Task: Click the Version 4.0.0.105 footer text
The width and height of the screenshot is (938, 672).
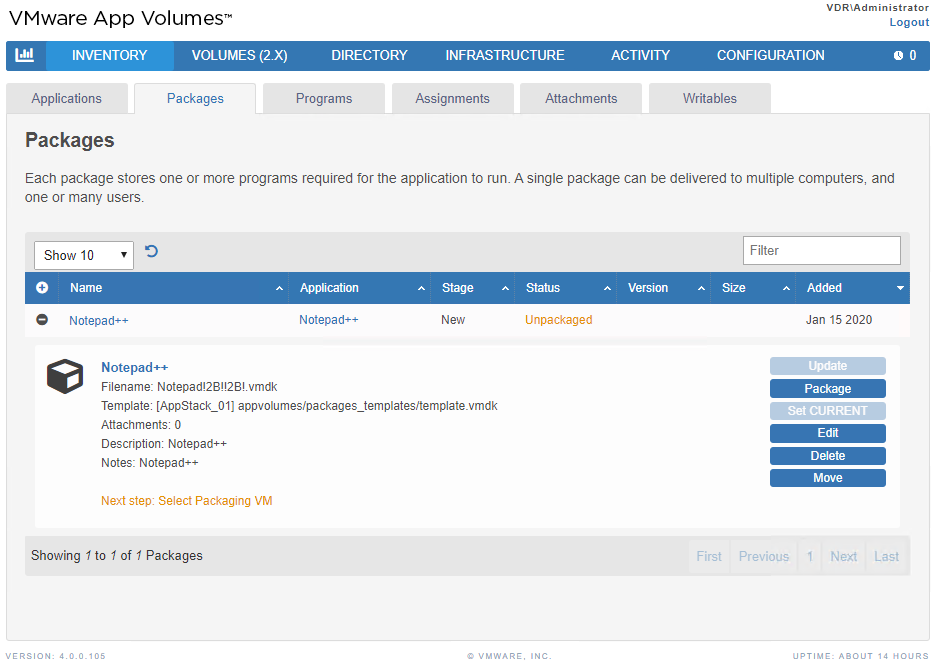Action: [x=56, y=656]
